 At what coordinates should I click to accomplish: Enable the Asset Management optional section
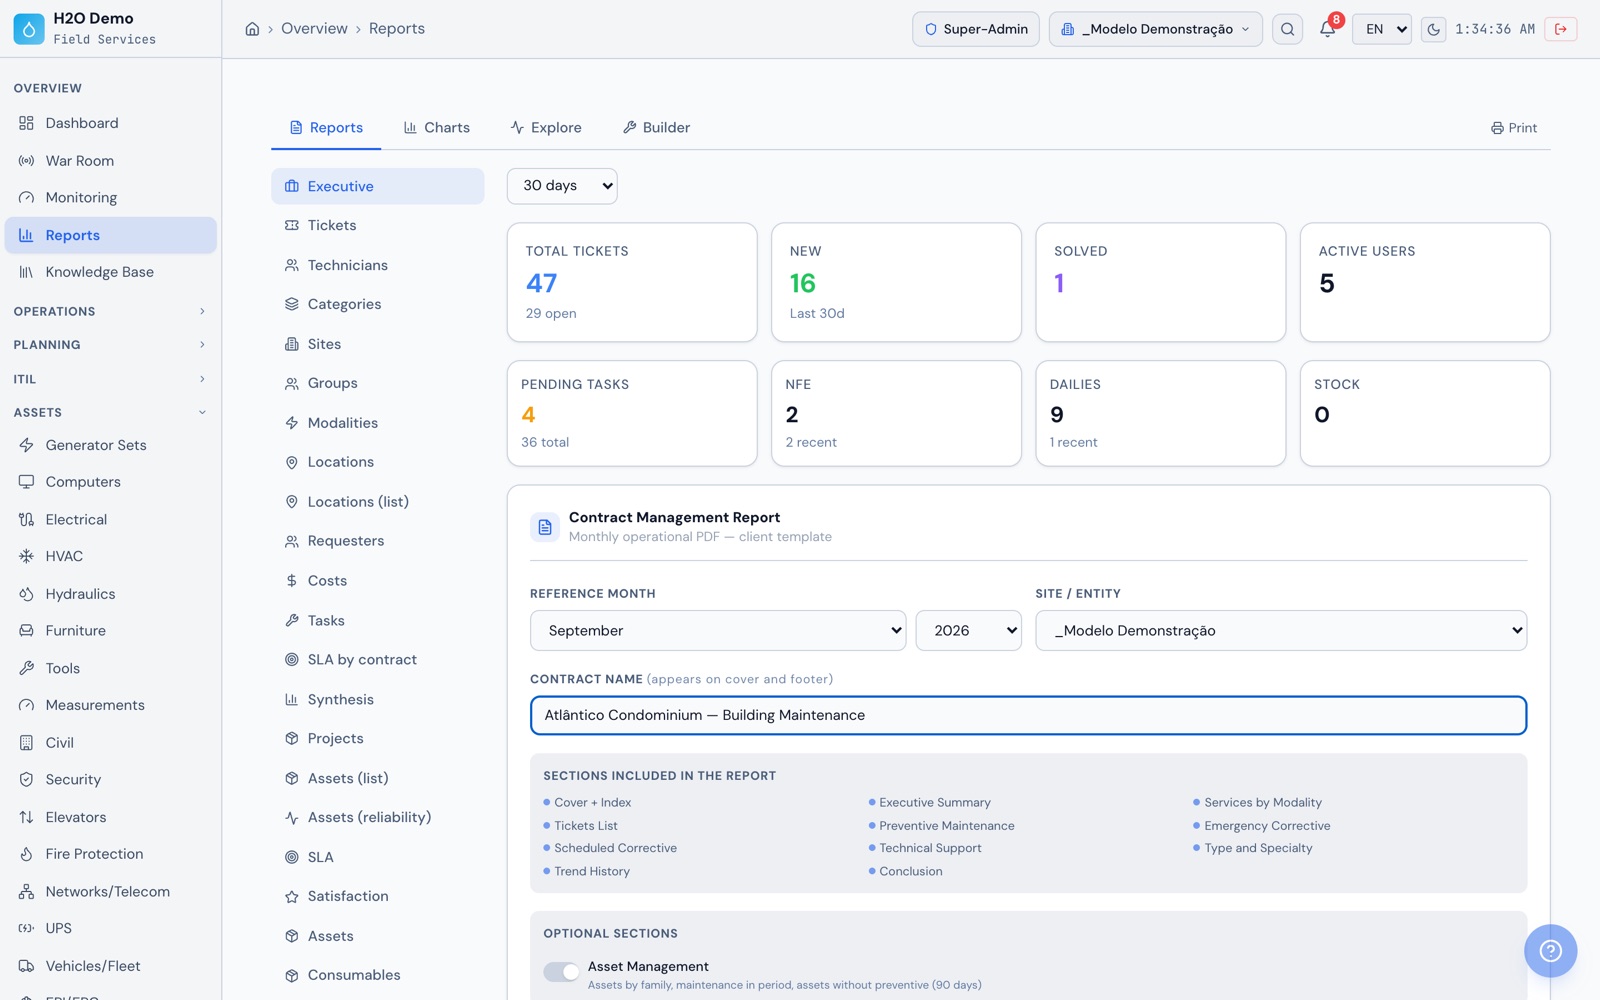click(561, 972)
